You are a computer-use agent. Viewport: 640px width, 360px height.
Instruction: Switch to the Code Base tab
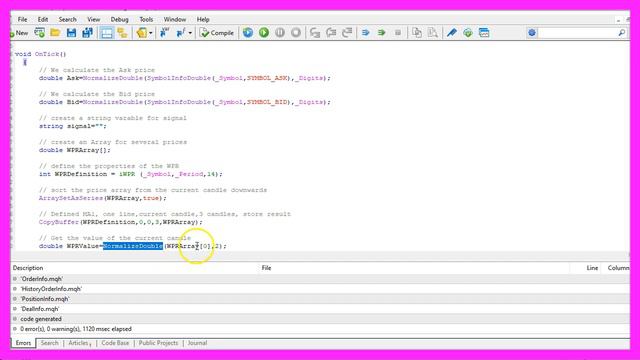[x=115, y=343]
